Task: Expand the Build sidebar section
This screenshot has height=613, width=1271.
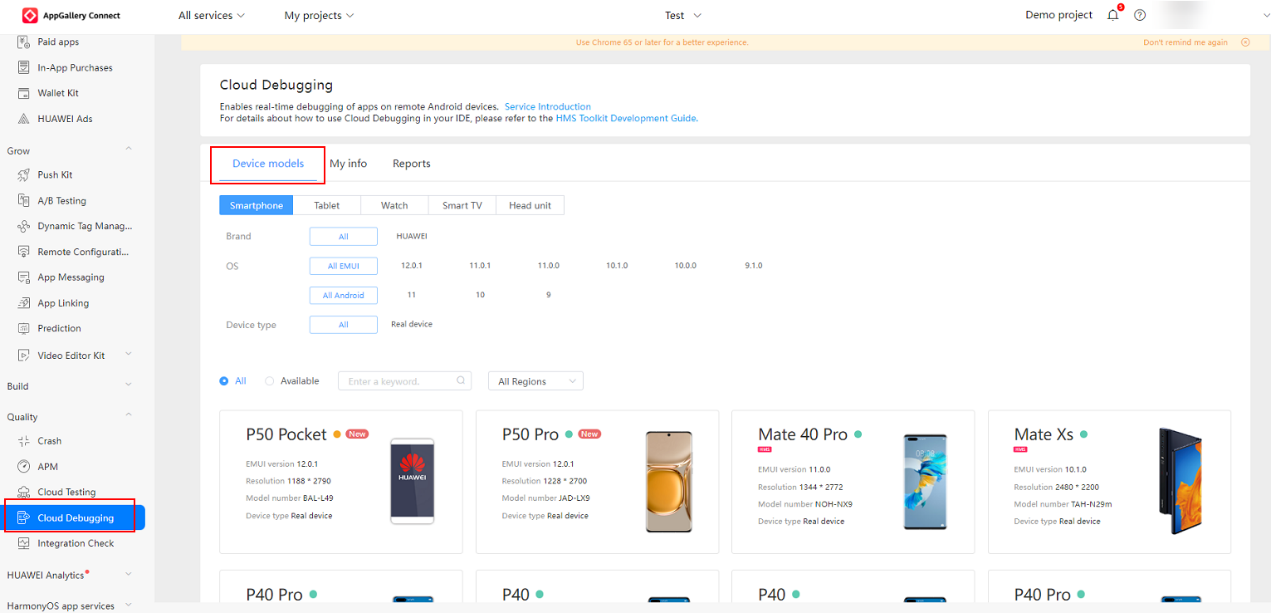Action: [128, 386]
